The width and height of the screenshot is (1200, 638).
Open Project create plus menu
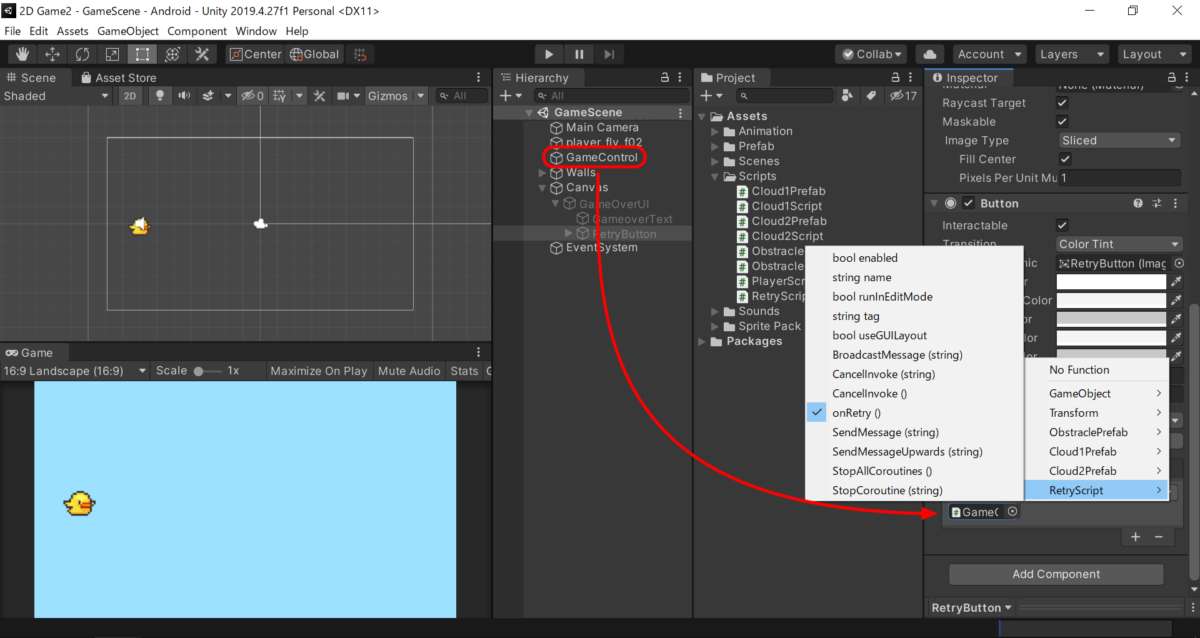(x=709, y=96)
